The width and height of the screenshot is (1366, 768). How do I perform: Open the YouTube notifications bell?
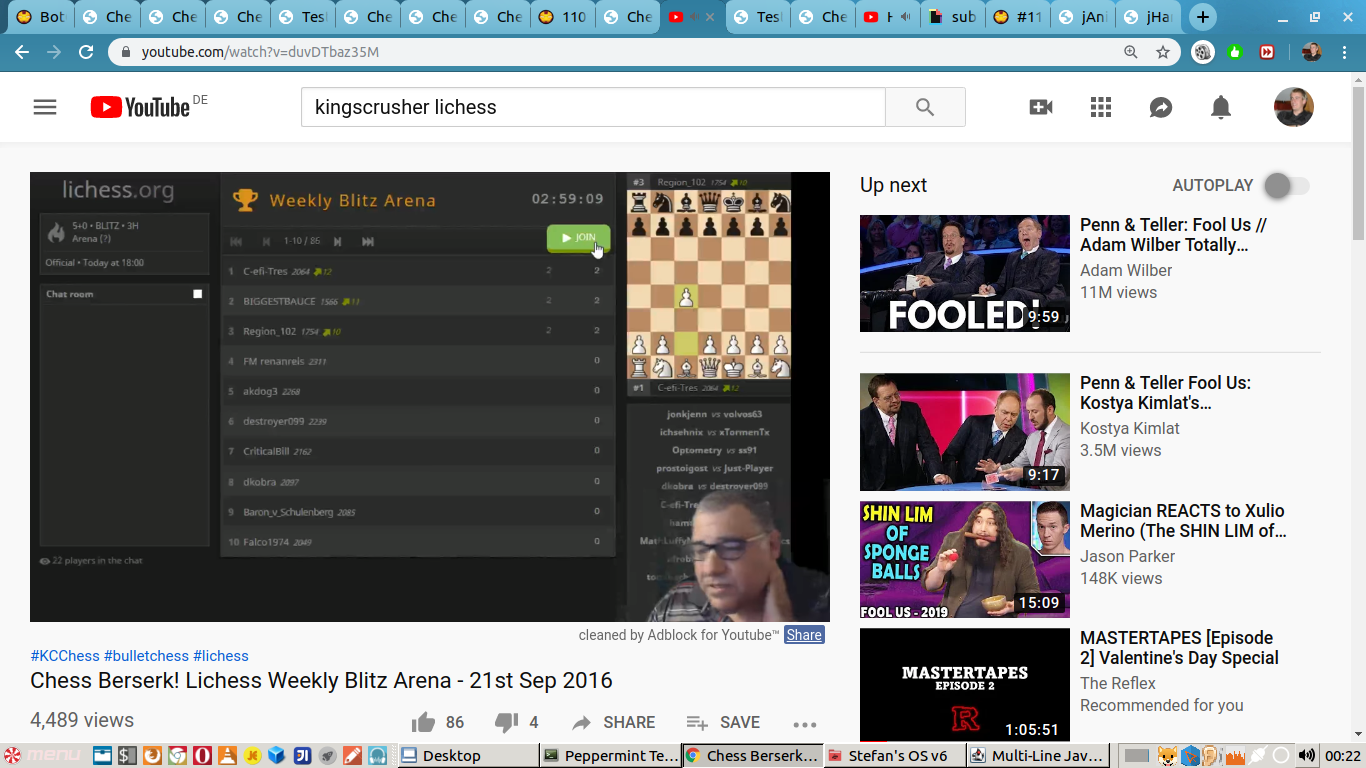coord(1221,107)
